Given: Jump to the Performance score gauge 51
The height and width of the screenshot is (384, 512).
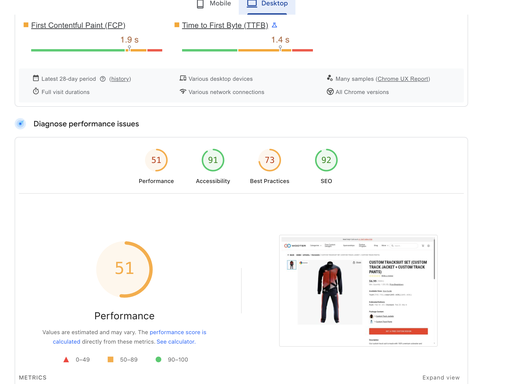Looking at the screenshot, I should click(156, 166).
